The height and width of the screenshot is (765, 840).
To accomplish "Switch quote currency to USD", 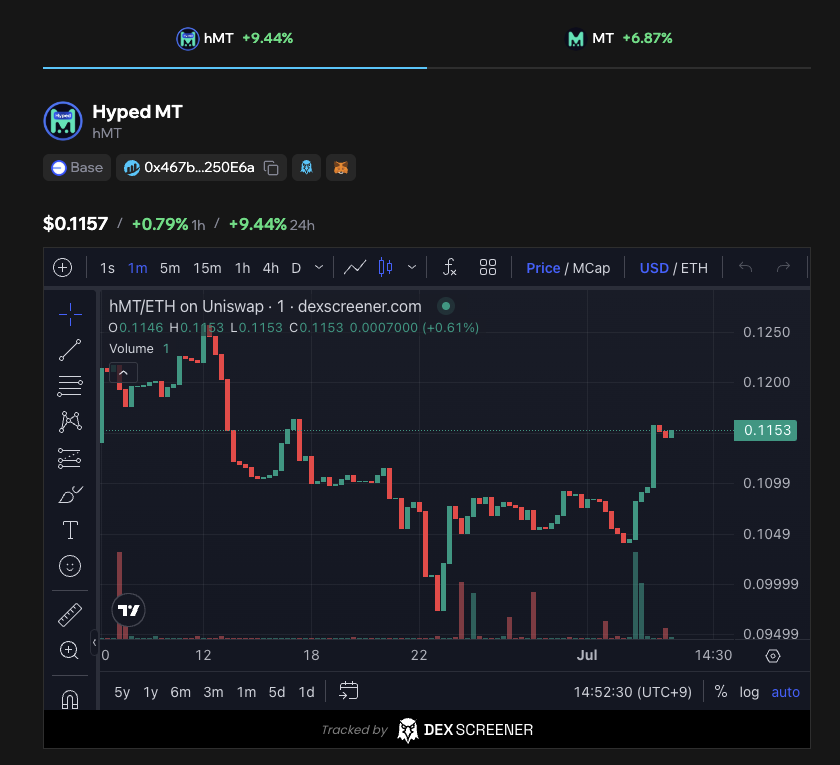I will pyautogui.click(x=654, y=268).
